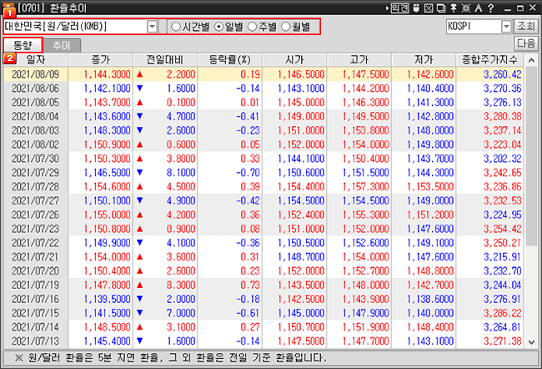Screen dimensions: 542x369
Task: Click the duplicate window icon in title bar
Action: coord(441,8)
